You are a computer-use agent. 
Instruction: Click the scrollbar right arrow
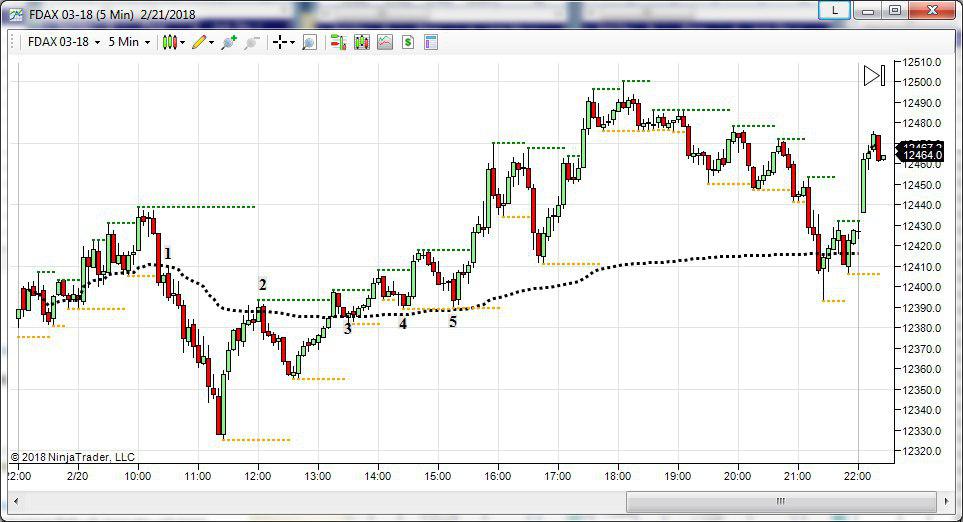pyautogui.click(x=946, y=501)
